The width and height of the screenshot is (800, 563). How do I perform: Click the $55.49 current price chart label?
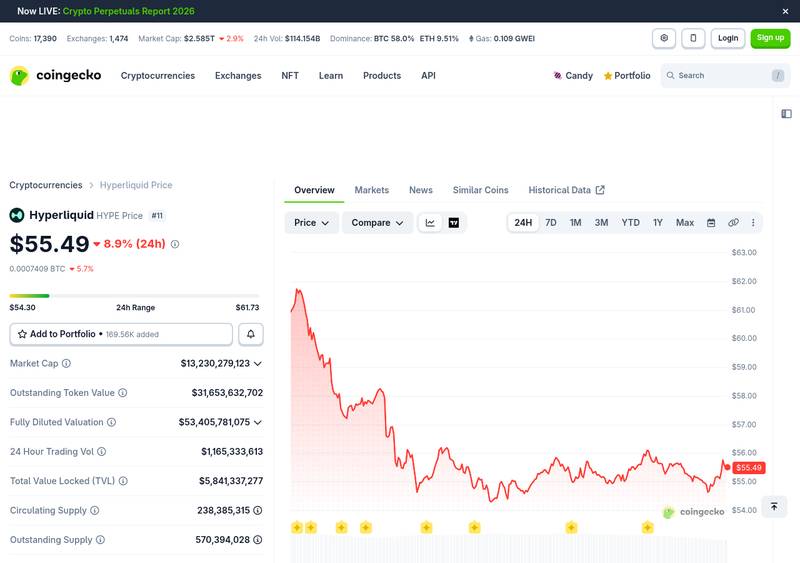click(748, 468)
